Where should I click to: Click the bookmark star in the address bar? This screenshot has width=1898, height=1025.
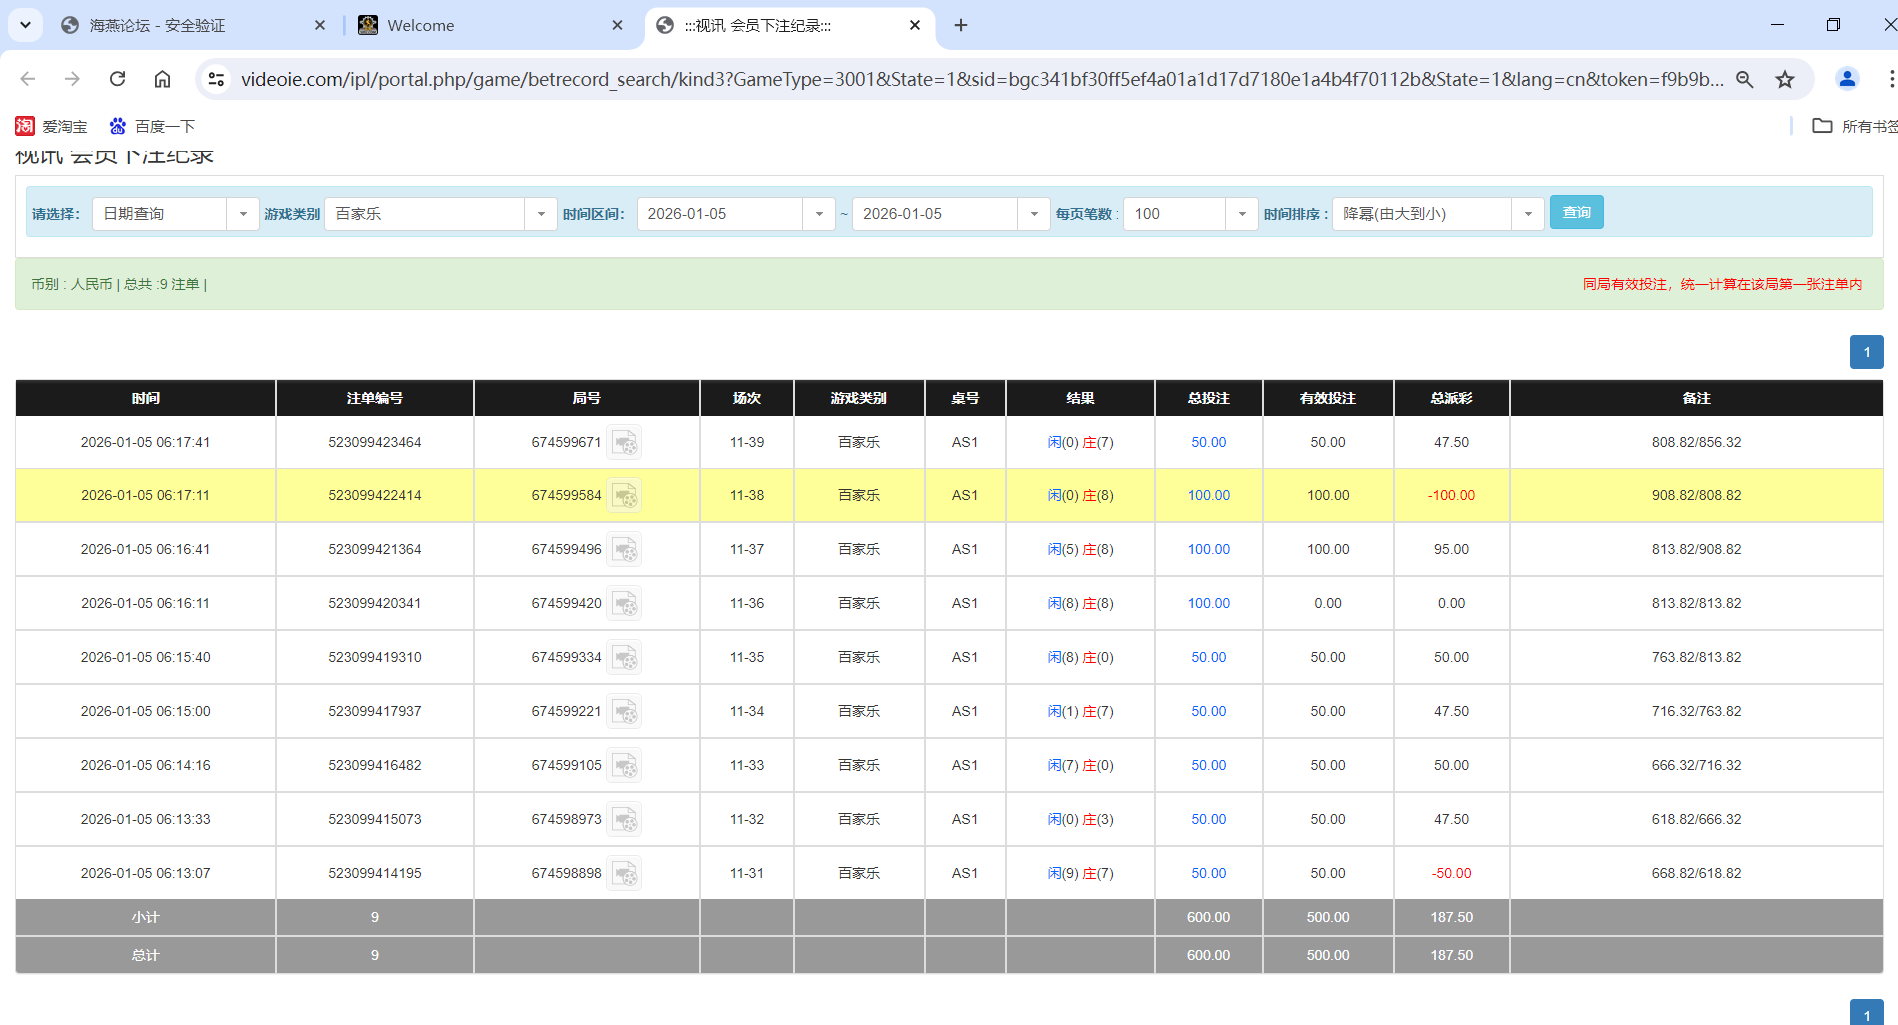click(x=1785, y=79)
